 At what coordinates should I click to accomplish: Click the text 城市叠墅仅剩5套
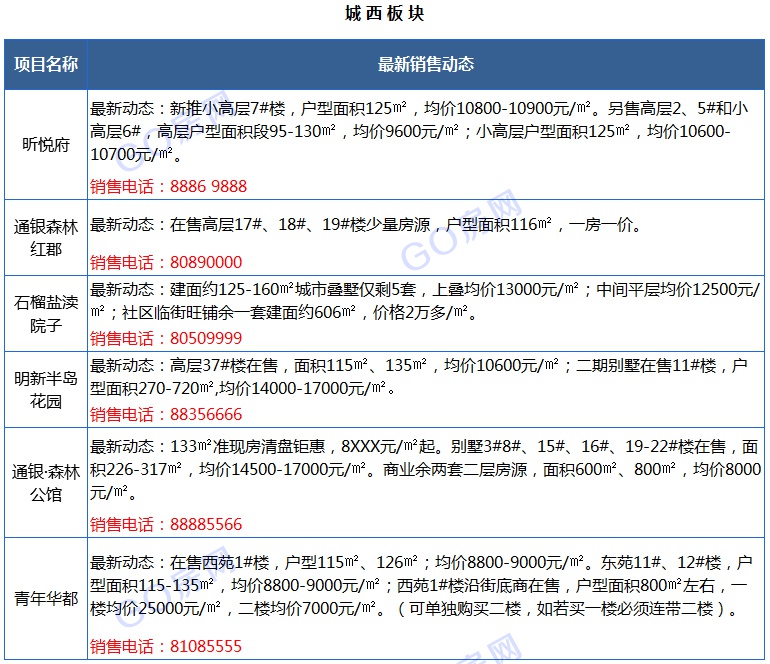355,290
